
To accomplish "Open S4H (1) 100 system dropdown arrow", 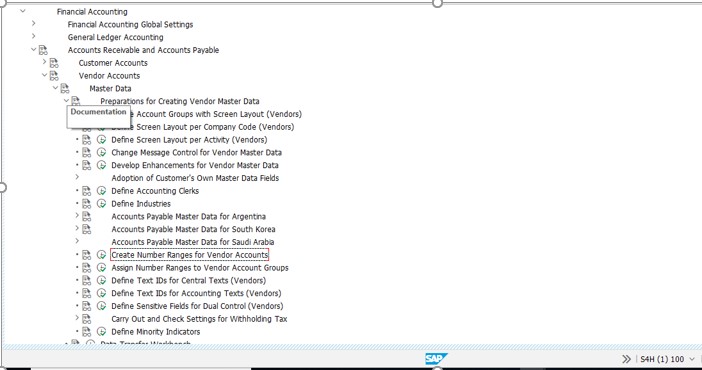I will tap(692, 359).
